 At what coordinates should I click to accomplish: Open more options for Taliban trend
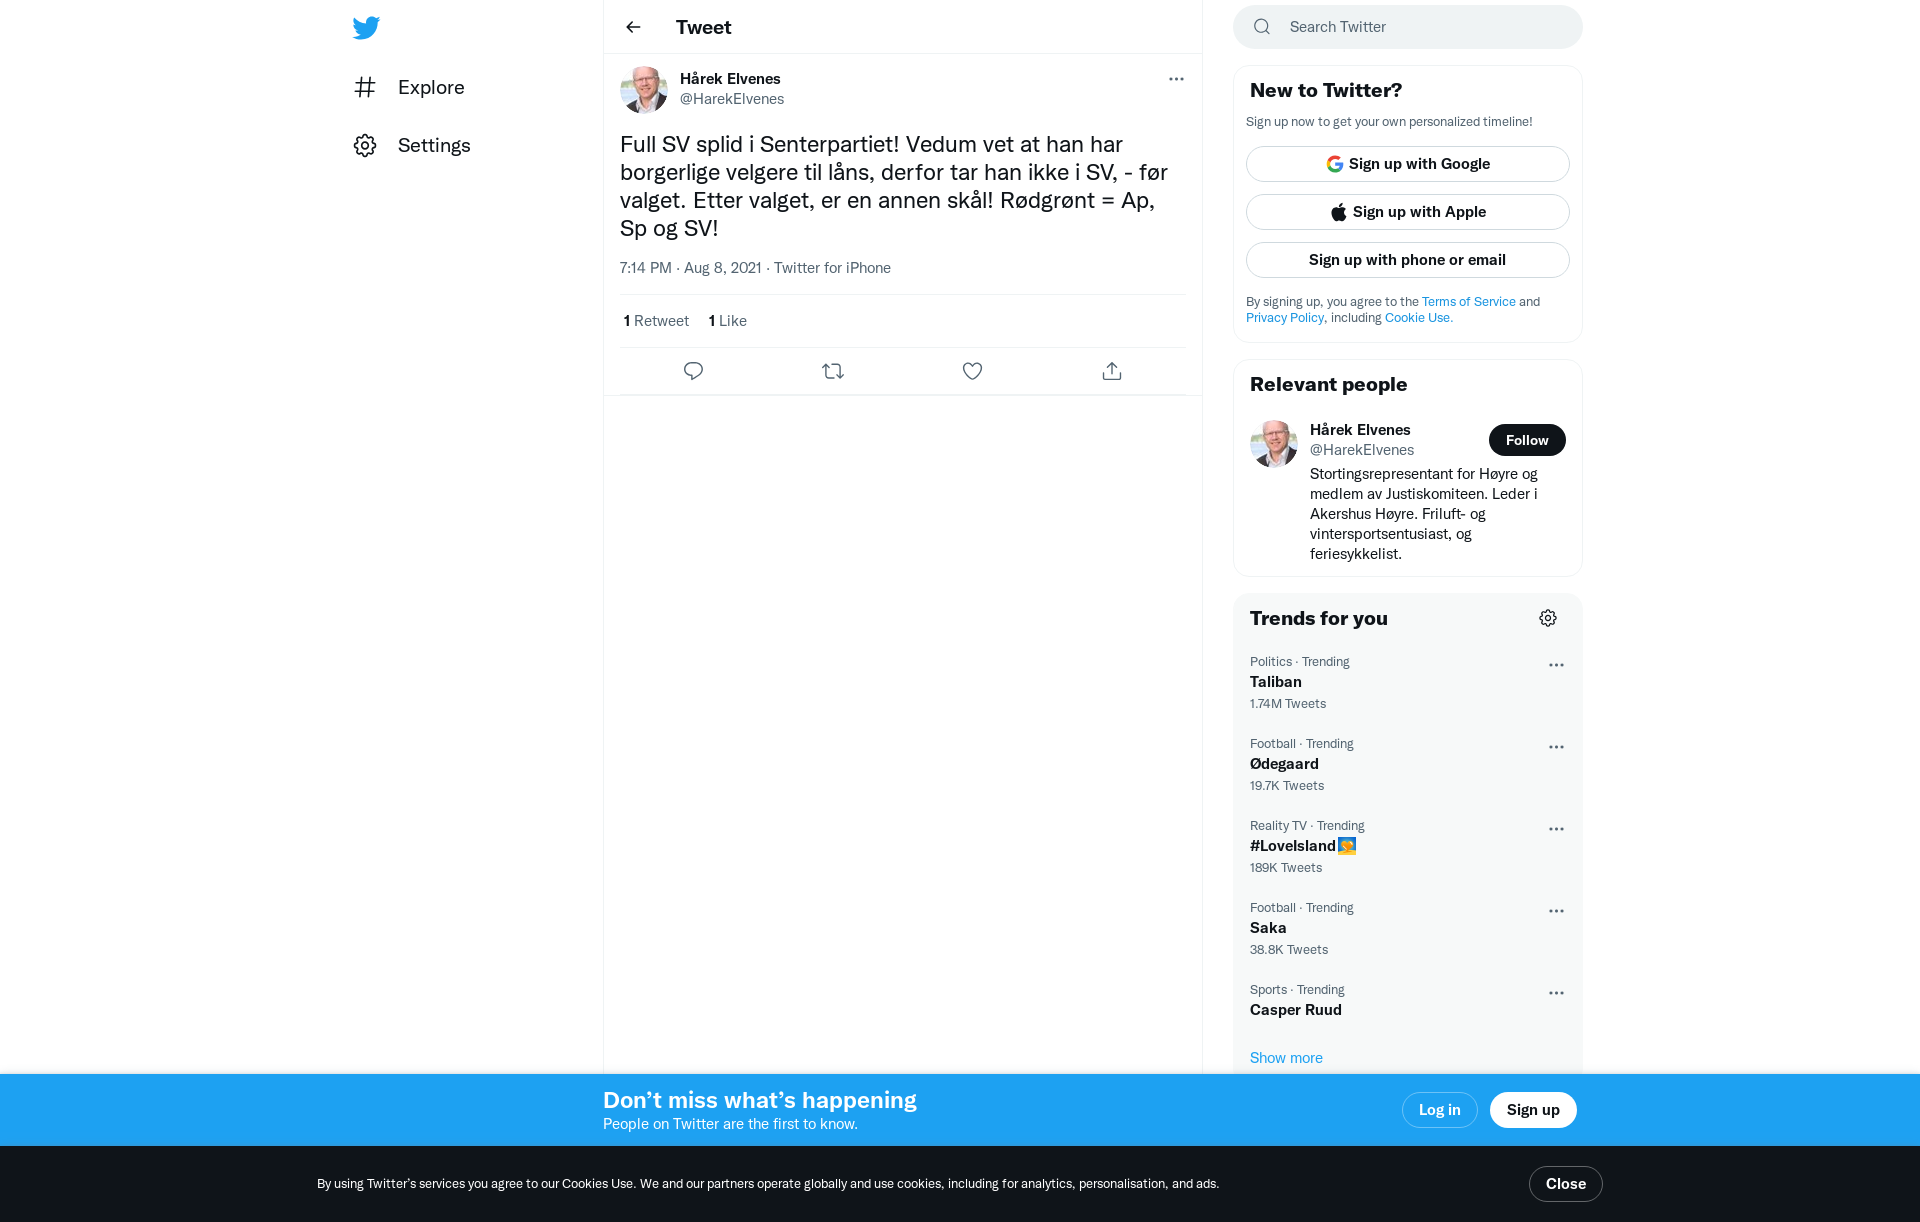[x=1556, y=665]
